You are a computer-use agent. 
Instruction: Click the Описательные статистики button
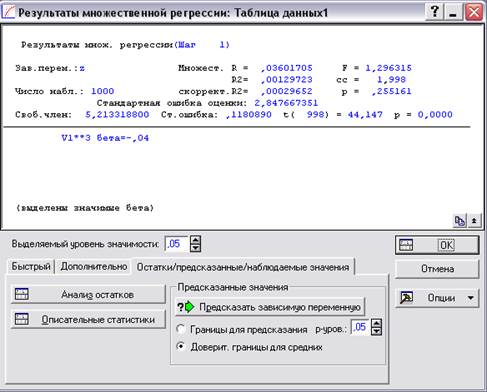click(x=88, y=320)
